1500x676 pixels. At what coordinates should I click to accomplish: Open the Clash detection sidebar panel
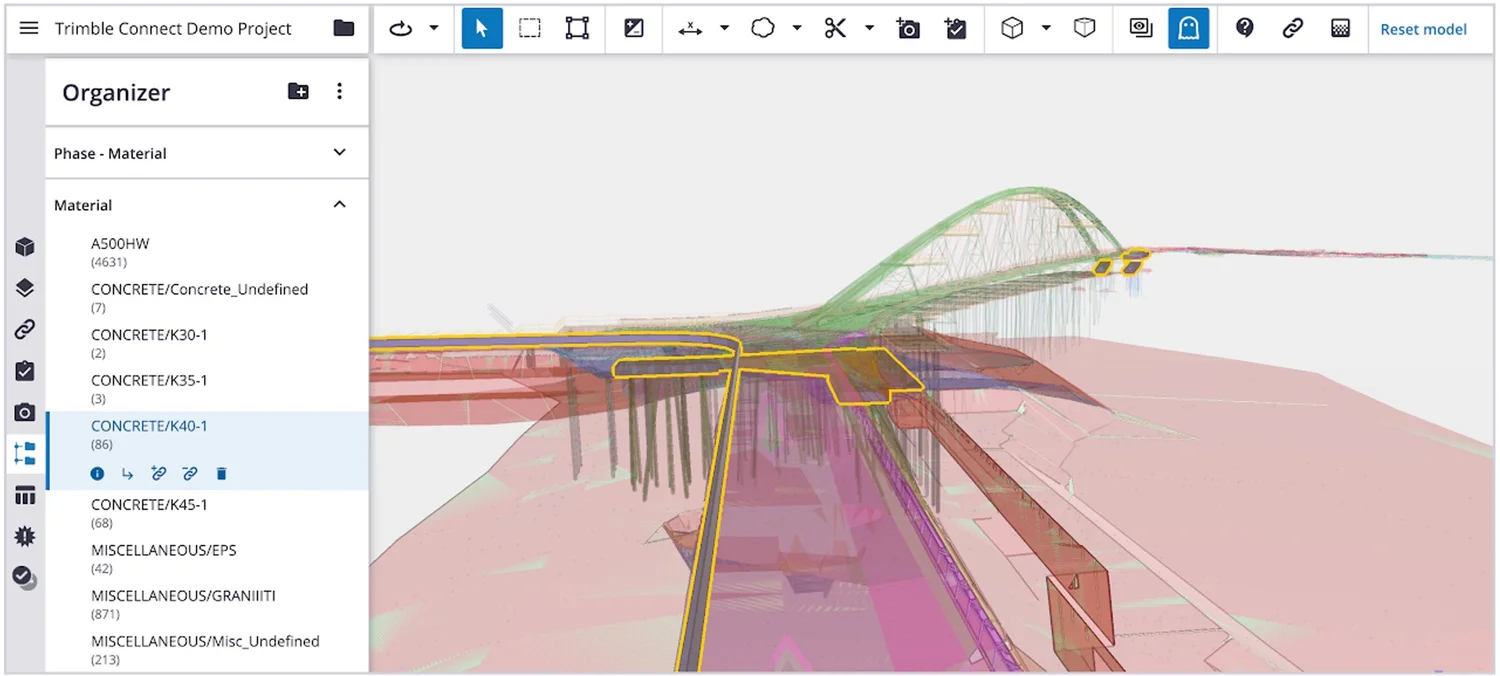[x=25, y=536]
